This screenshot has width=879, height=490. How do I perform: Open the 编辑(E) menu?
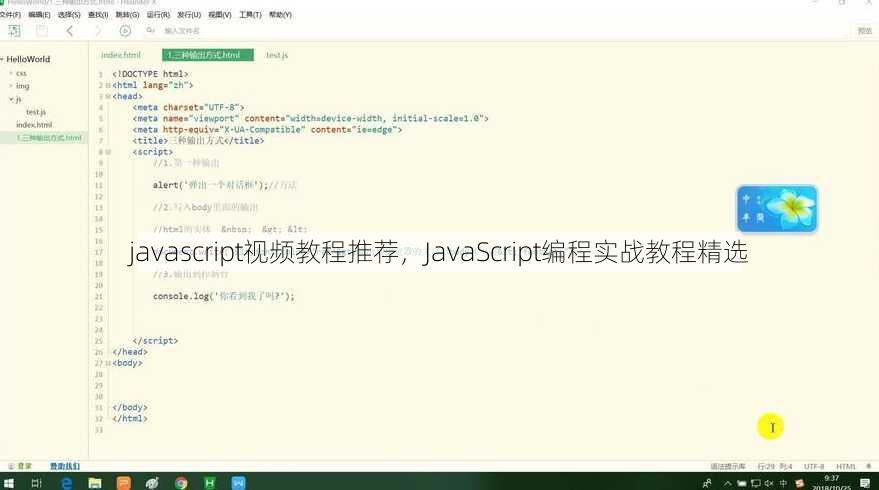tap(39, 15)
